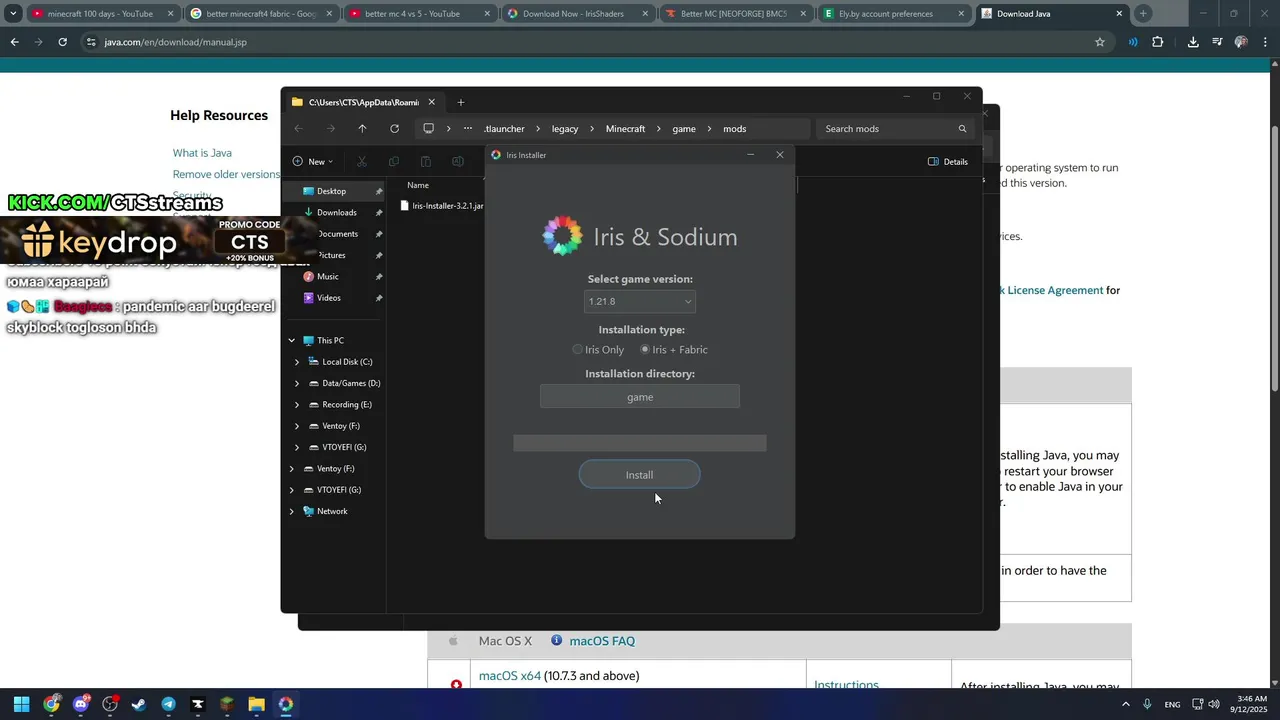This screenshot has height=720, width=1280.
Task: Click the installer progress bar
Action: [x=640, y=443]
